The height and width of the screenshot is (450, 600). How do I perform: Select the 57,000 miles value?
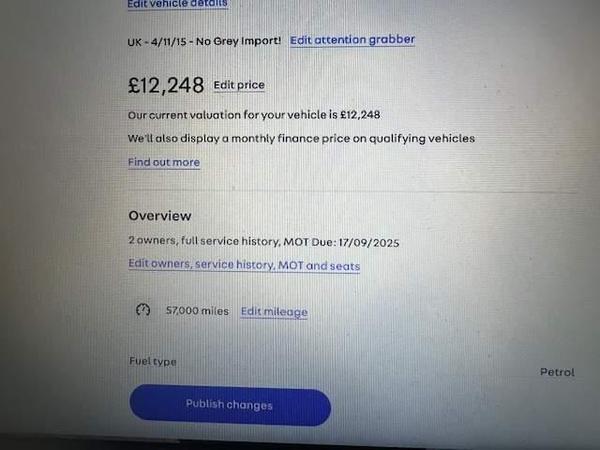coord(197,311)
